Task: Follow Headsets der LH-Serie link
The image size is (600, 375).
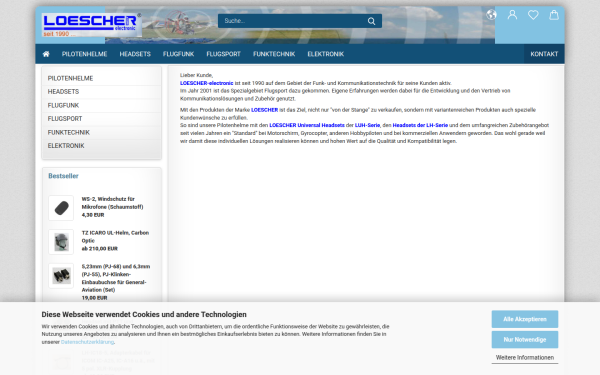Action: coord(420,125)
